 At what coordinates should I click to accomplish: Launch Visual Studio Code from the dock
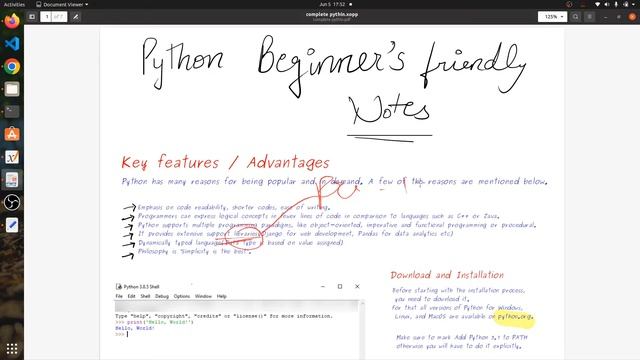[x=12, y=44]
